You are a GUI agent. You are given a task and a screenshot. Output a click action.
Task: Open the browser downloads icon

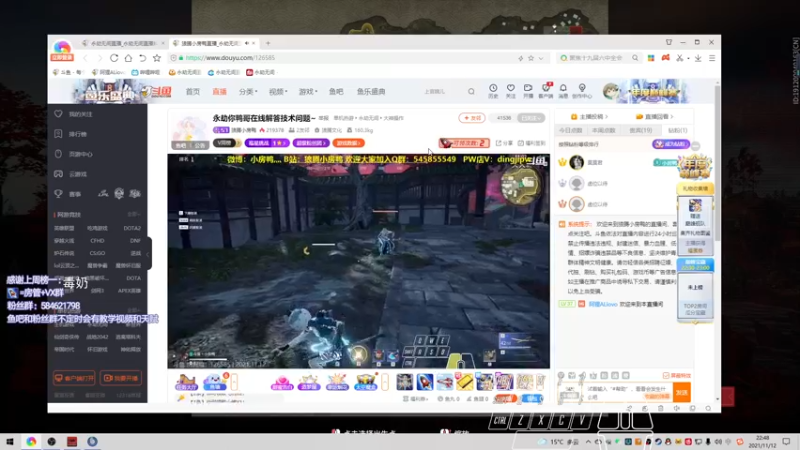[x=698, y=58]
